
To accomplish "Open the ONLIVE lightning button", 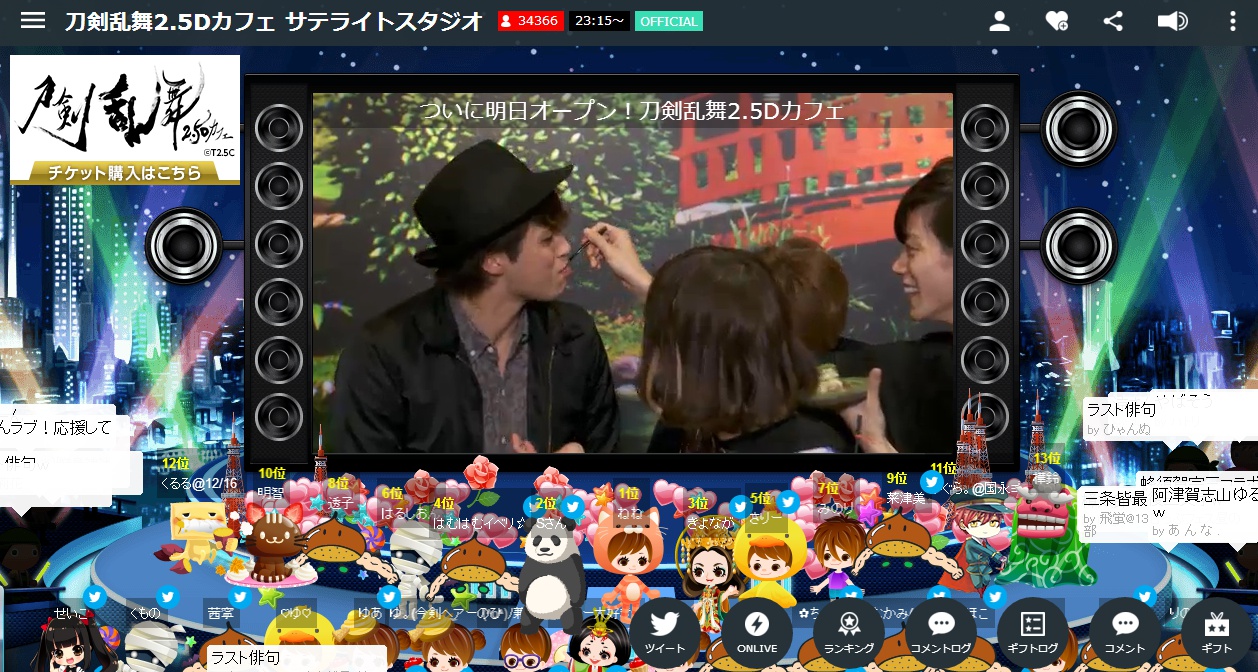I will 757,633.
